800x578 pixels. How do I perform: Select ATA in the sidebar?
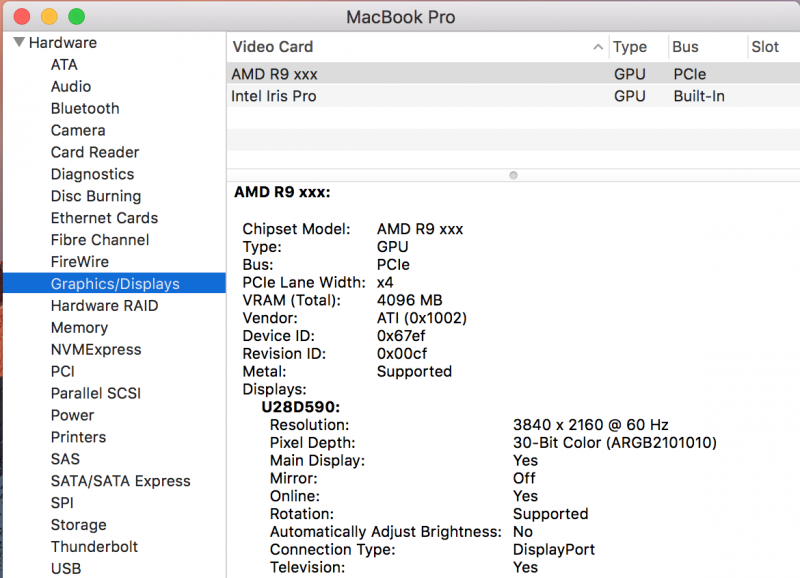(x=64, y=65)
